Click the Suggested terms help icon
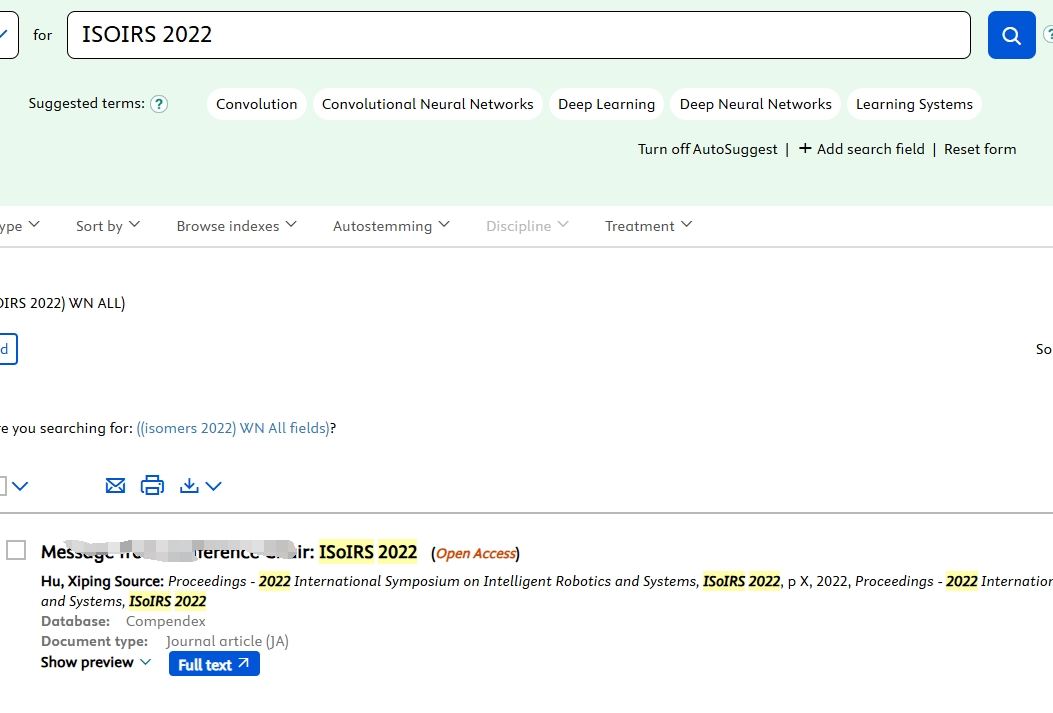 point(158,104)
